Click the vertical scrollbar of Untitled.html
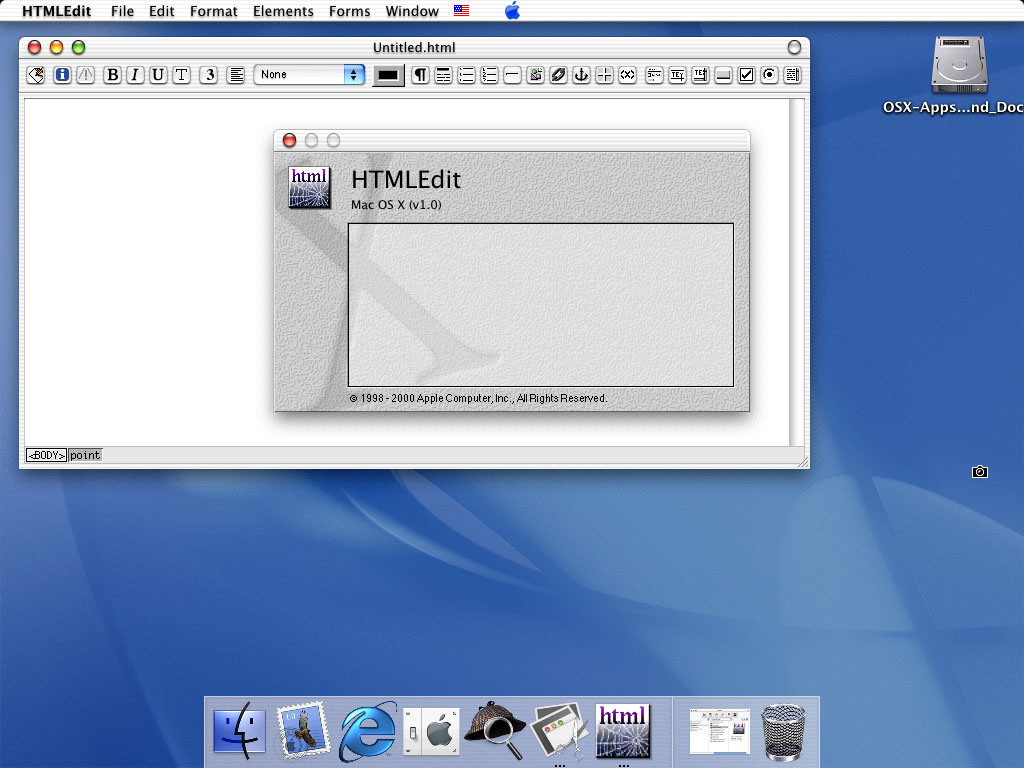This screenshot has height=768, width=1024. coord(797,272)
